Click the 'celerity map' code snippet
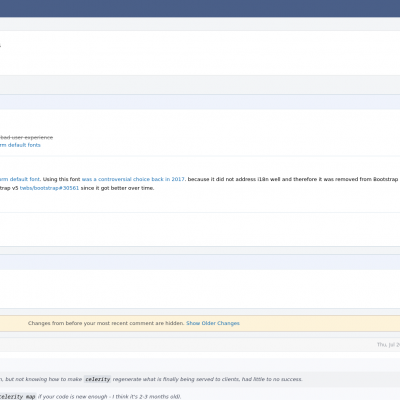The image size is (400, 400). click(18, 397)
